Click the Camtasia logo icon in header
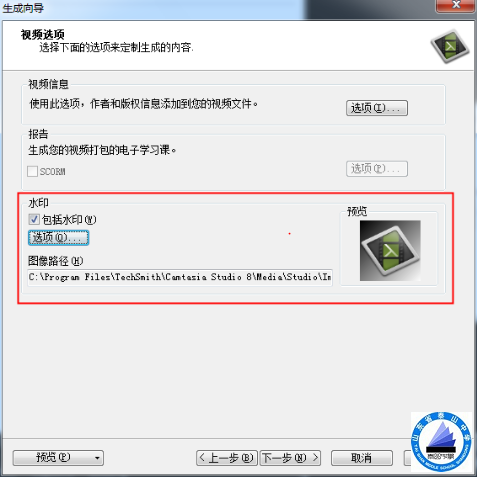The width and height of the screenshot is (477, 477). point(450,46)
